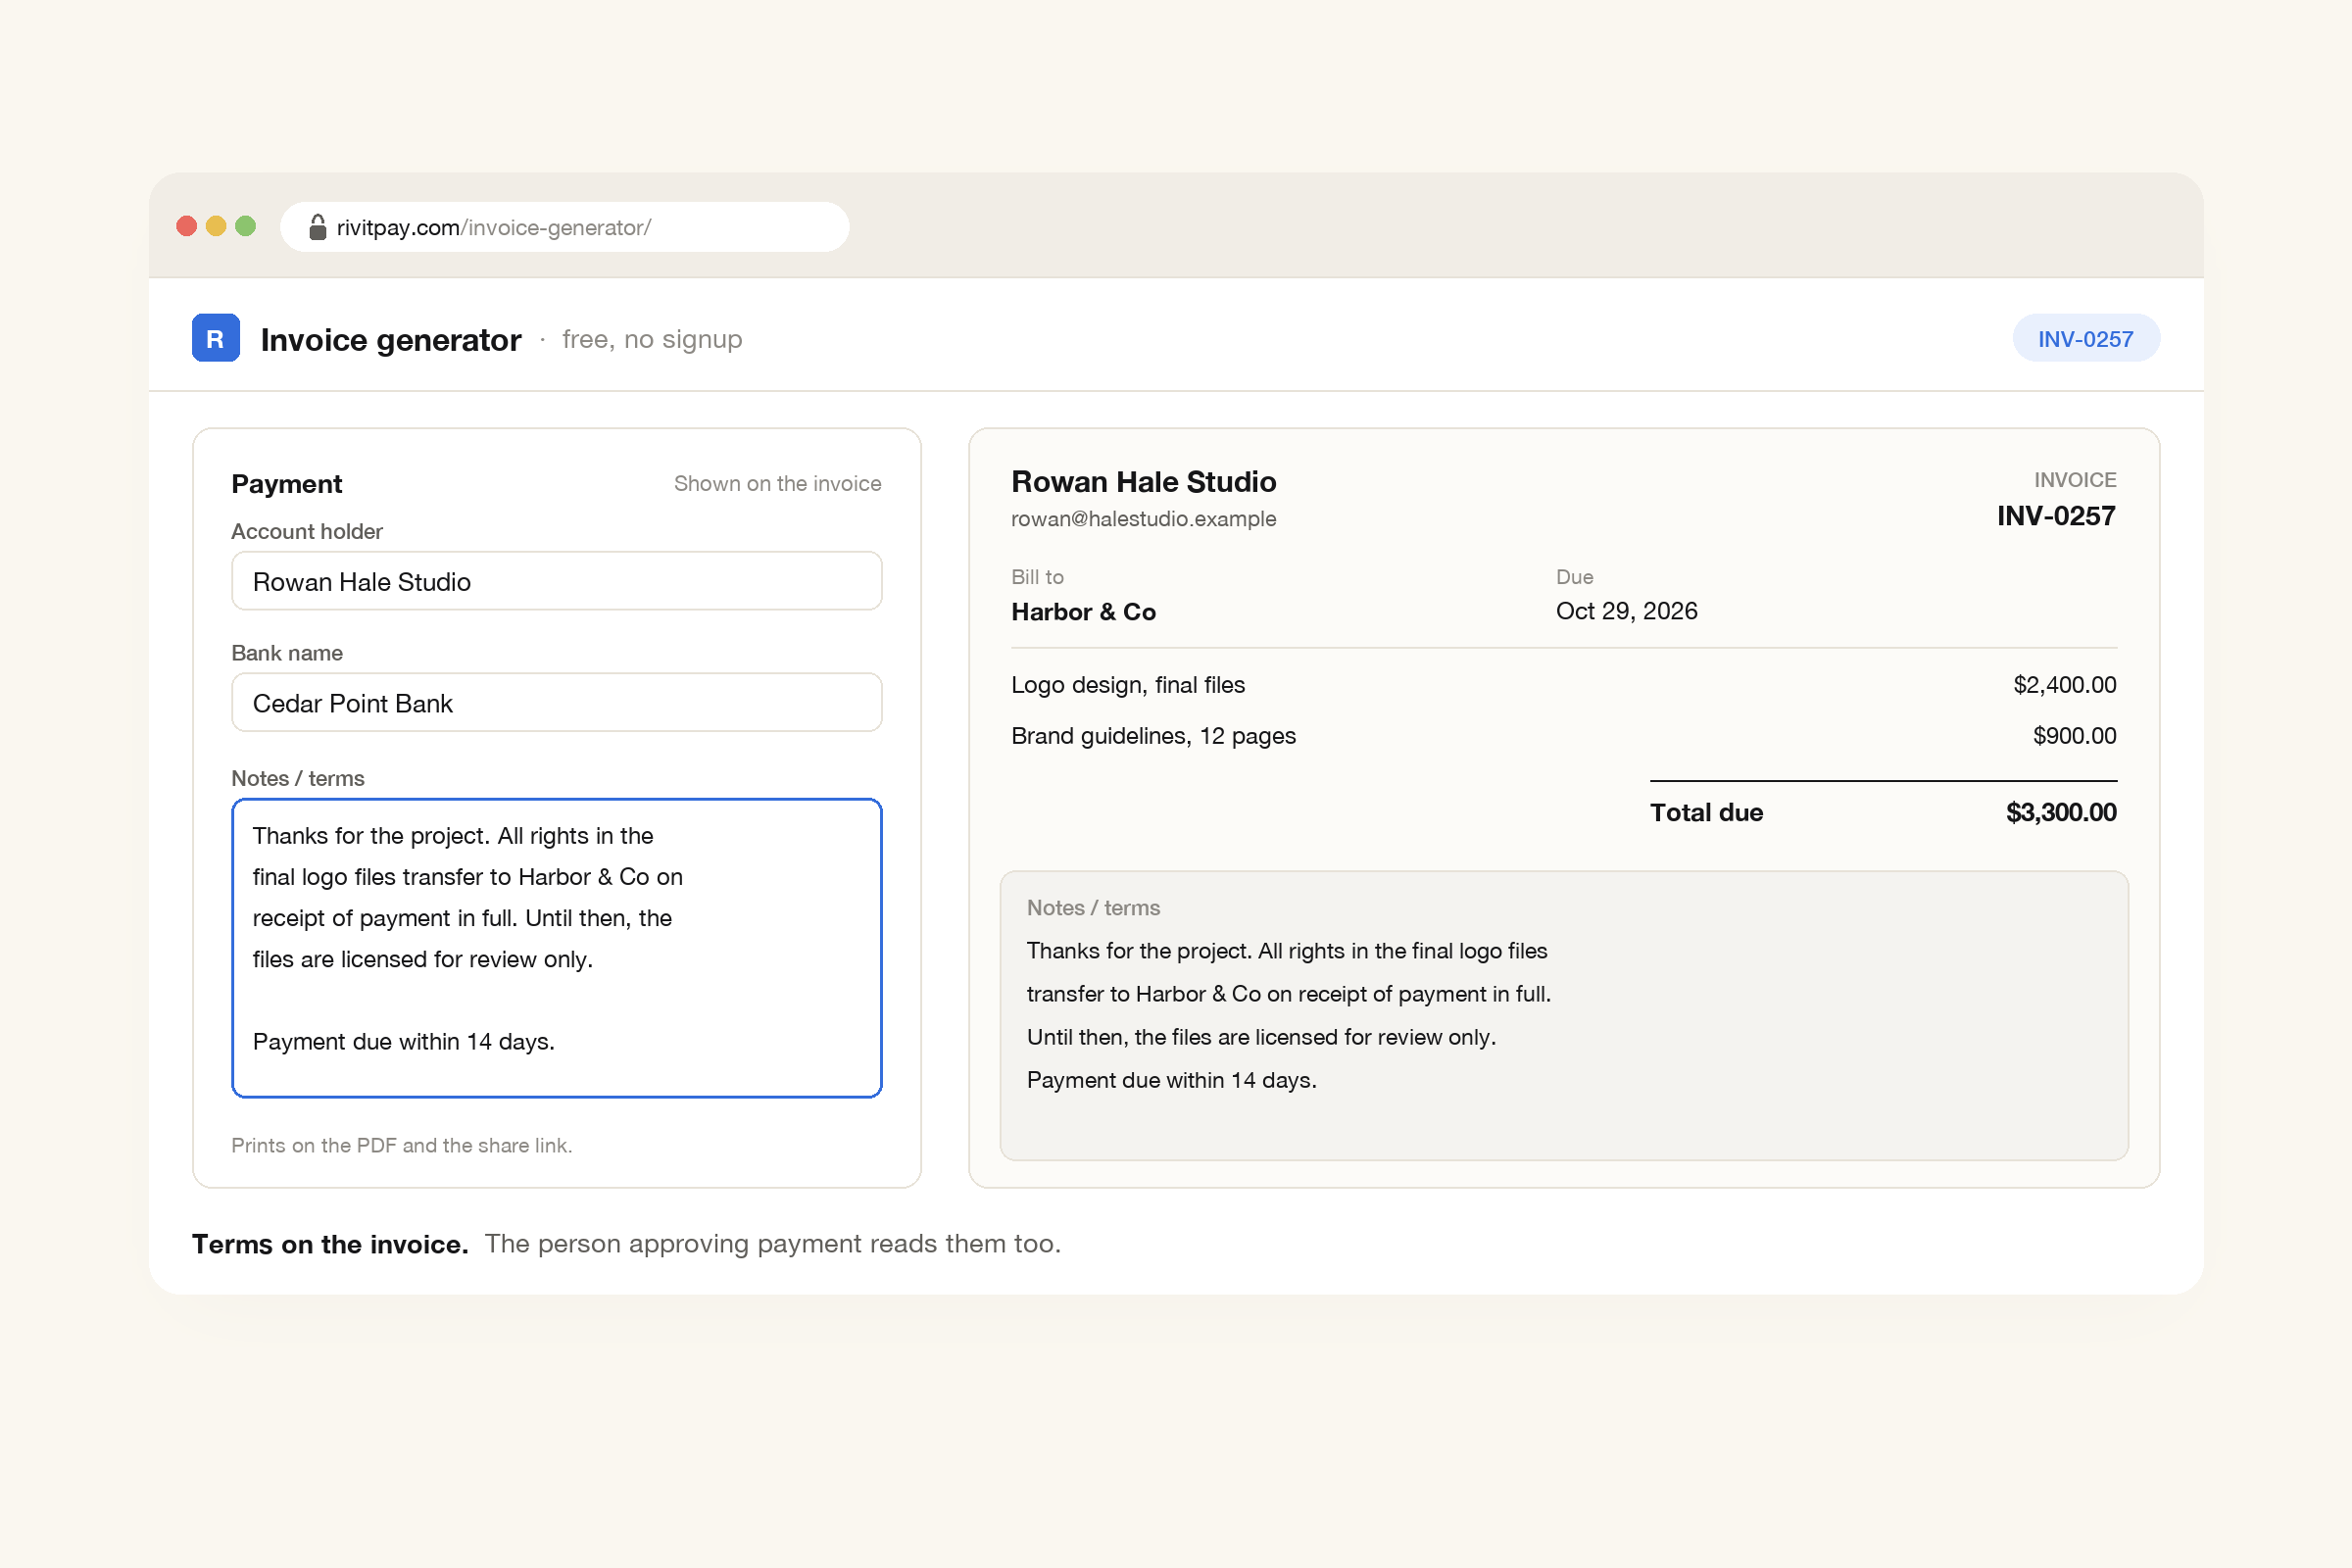Click the preview Notes / terms box label

1093,908
